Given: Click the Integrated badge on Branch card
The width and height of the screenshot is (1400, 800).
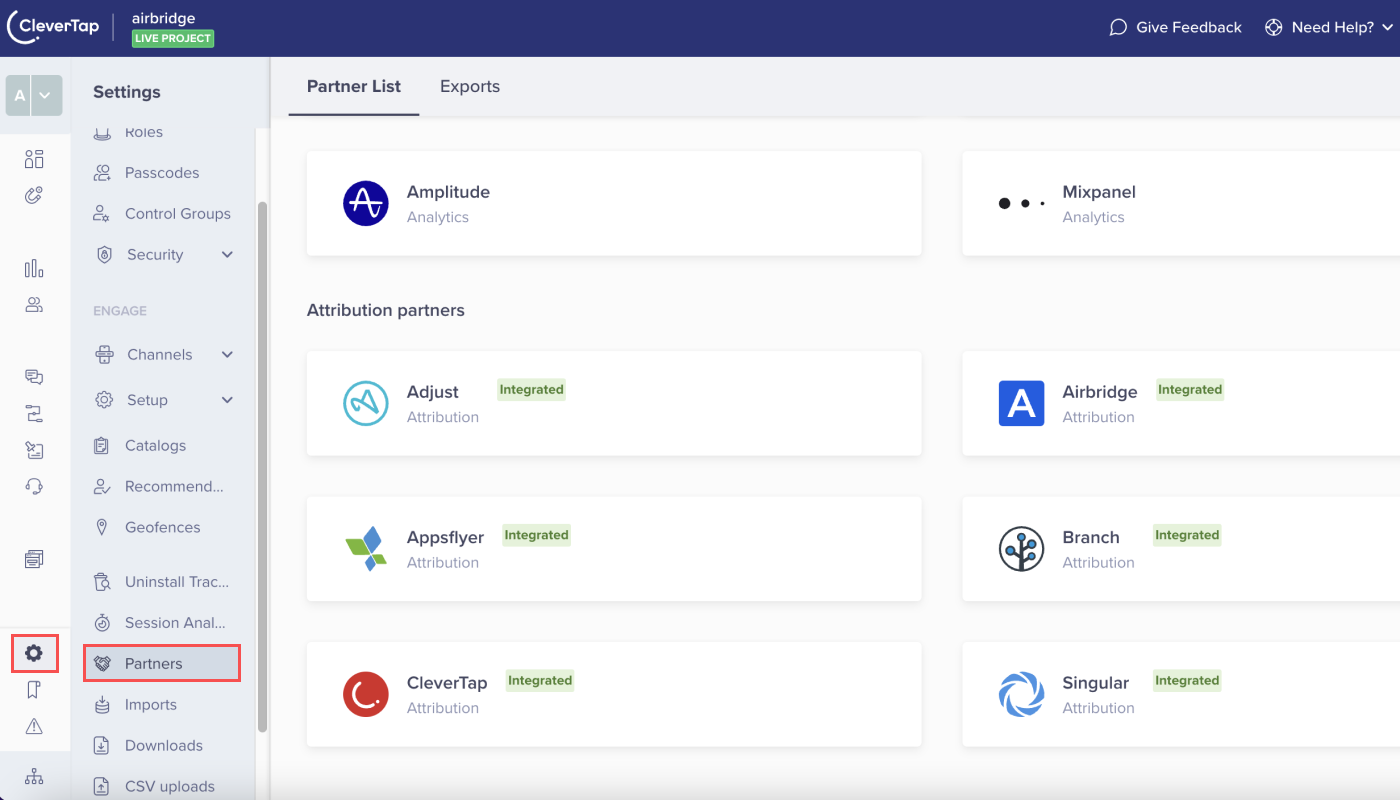Looking at the screenshot, I should [1187, 535].
